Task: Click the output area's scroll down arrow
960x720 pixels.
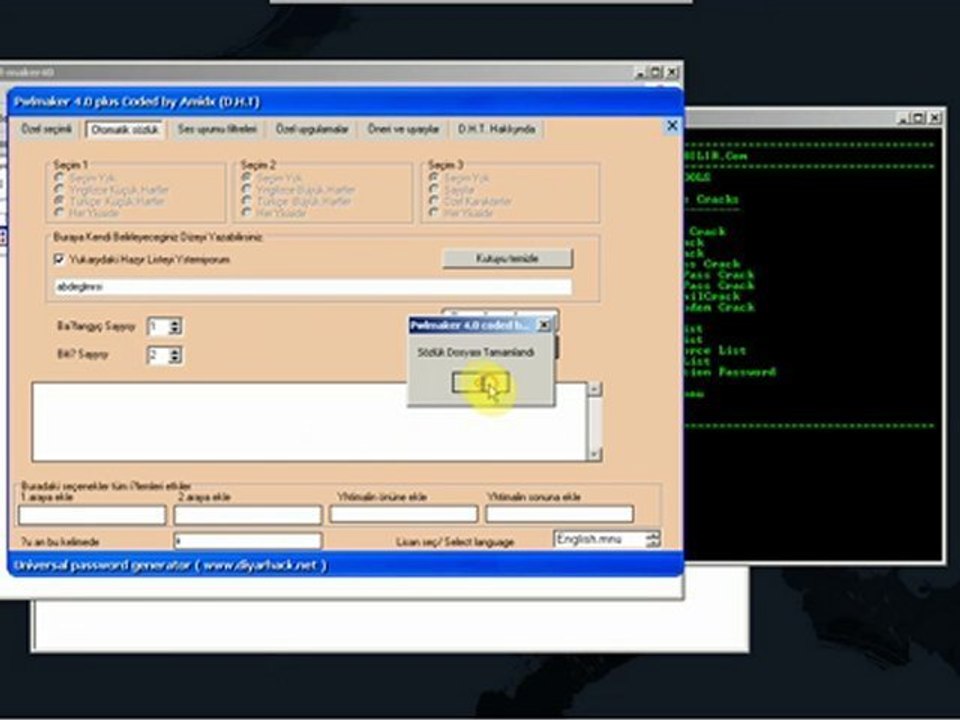Action: [594, 454]
